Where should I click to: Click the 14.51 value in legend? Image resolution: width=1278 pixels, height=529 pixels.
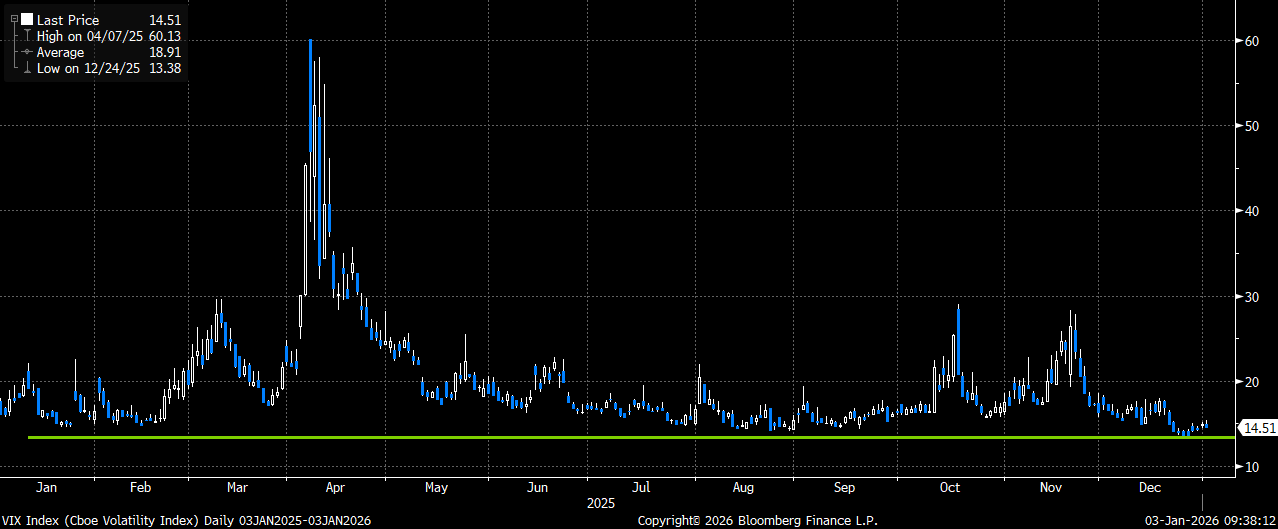(164, 19)
